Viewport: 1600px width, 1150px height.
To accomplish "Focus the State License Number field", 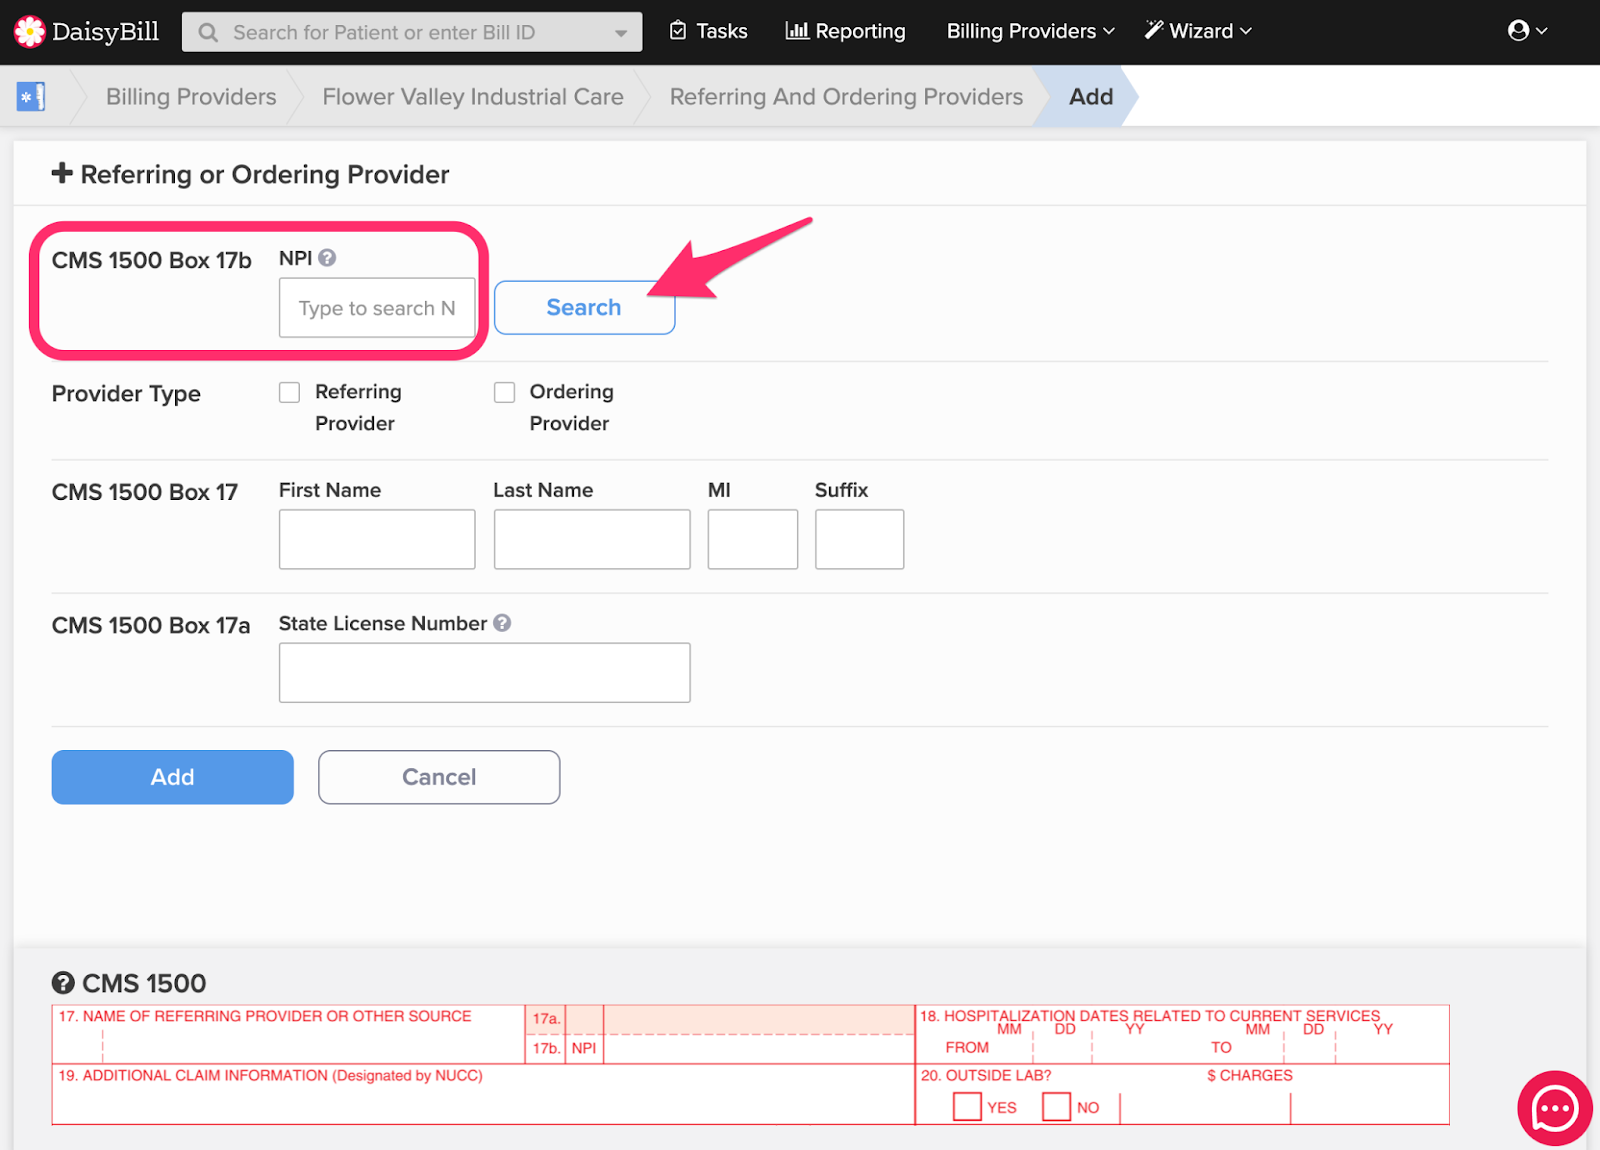I will click(x=484, y=672).
